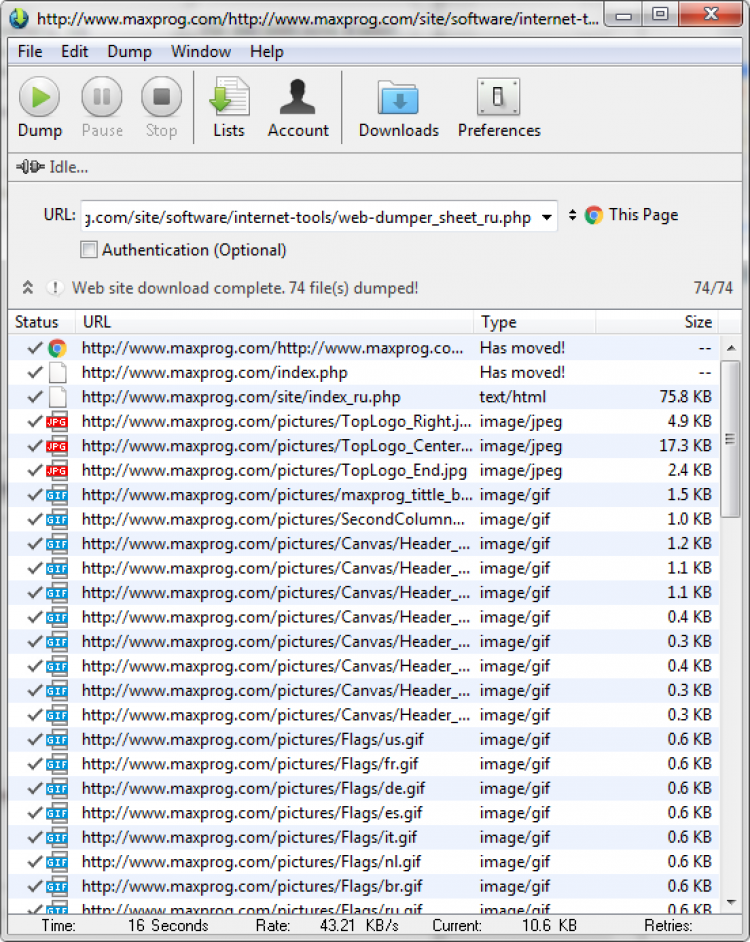Click the 43.21 KB/s rate status value

pyautogui.click(x=359, y=926)
